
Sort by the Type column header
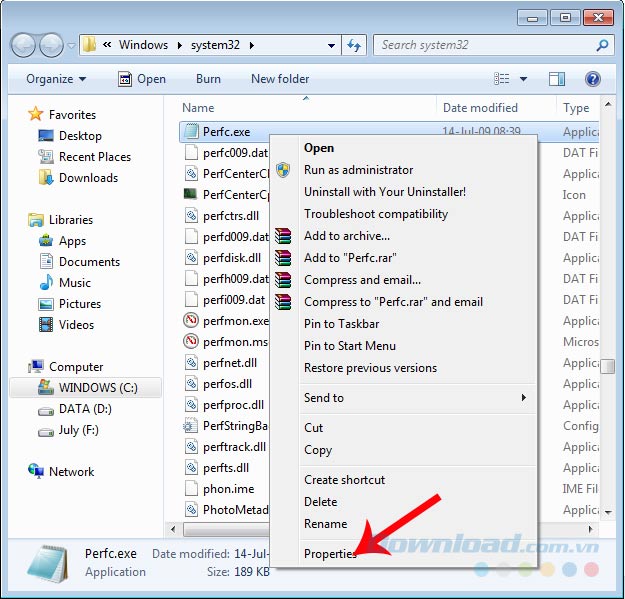click(x=576, y=108)
